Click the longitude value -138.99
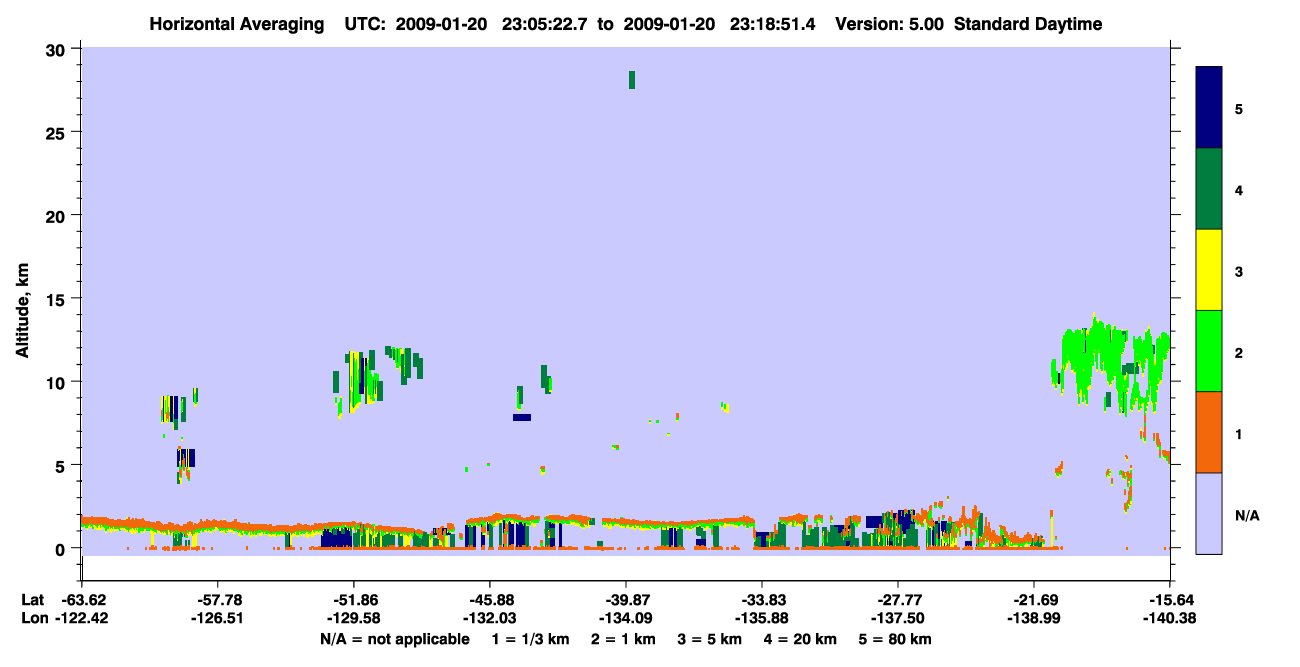1300x667 pixels. click(x=1034, y=619)
